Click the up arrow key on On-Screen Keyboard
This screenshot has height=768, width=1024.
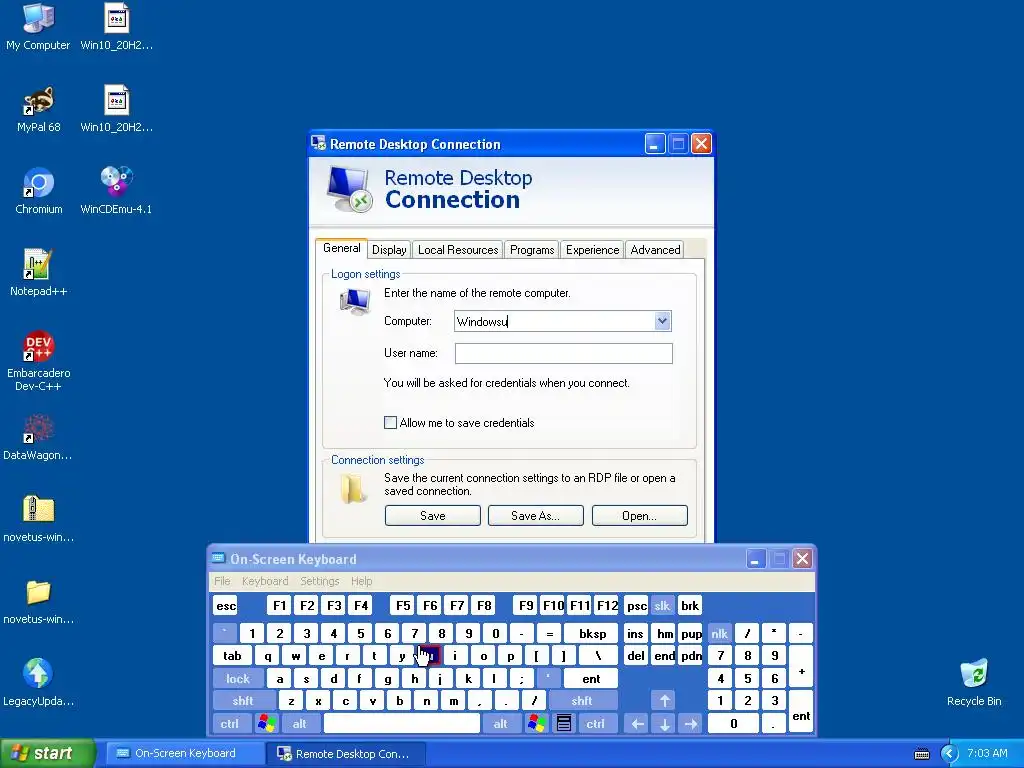coord(664,701)
